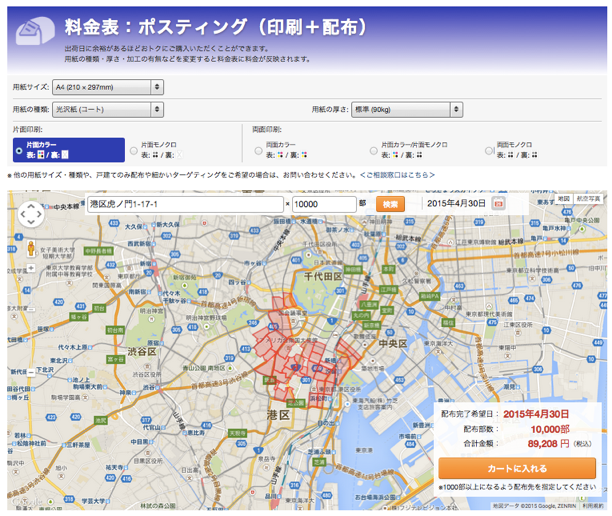Click the 中目黒 station label

tap(139, 442)
